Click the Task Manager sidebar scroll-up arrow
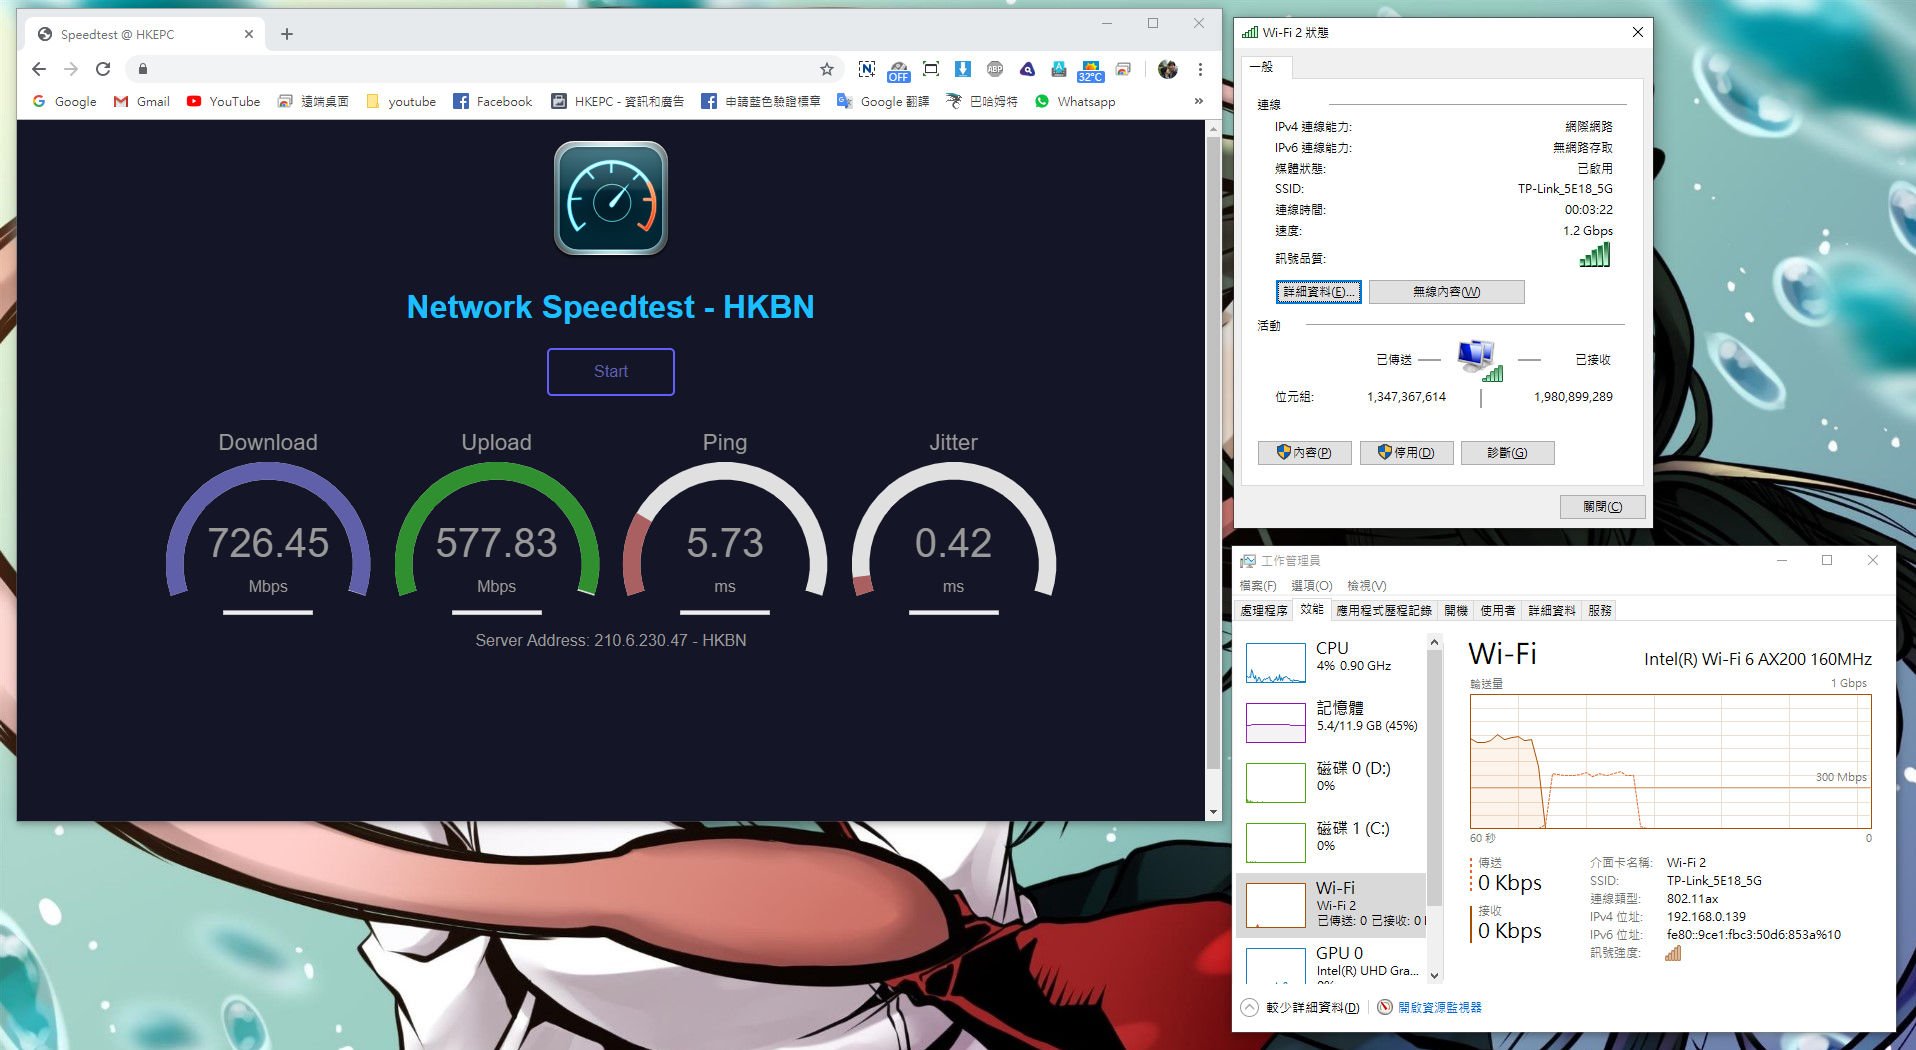The width and height of the screenshot is (1916, 1050). click(1434, 642)
